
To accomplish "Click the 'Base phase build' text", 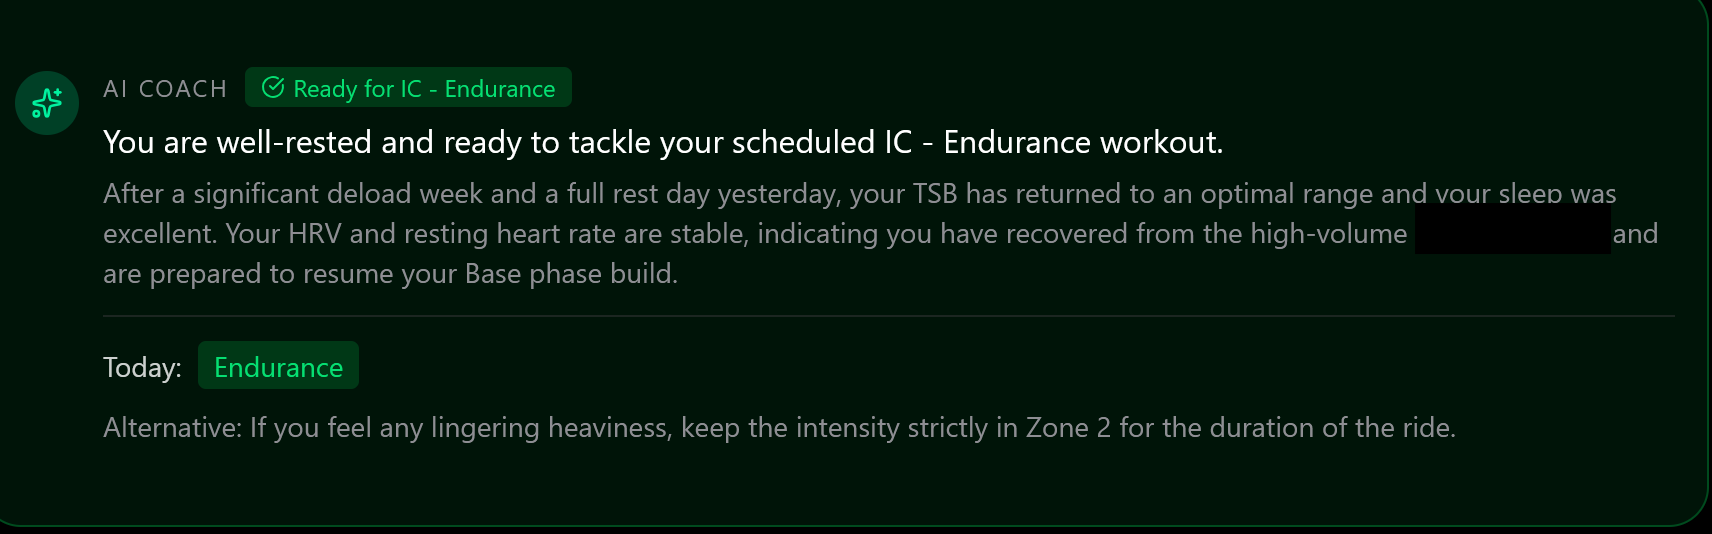I will pos(571,274).
